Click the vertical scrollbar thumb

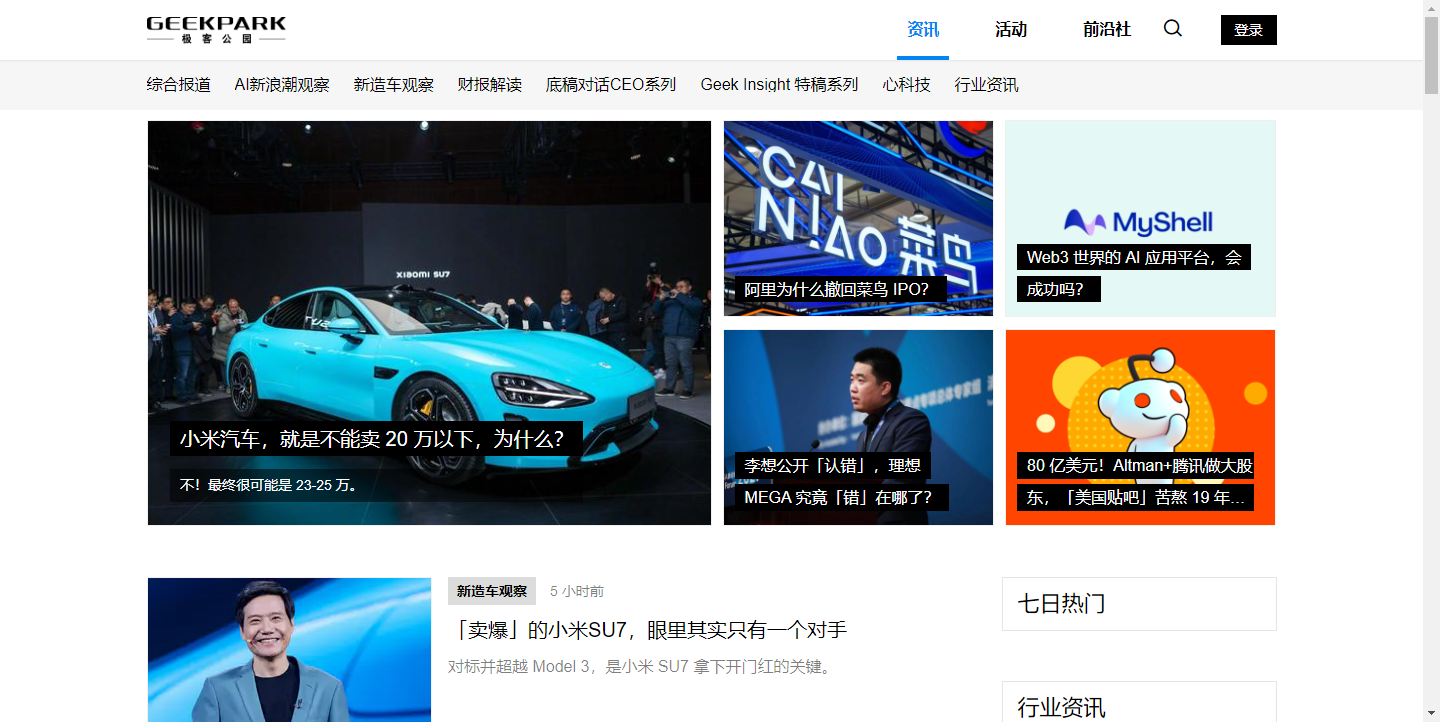tap(1431, 57)
